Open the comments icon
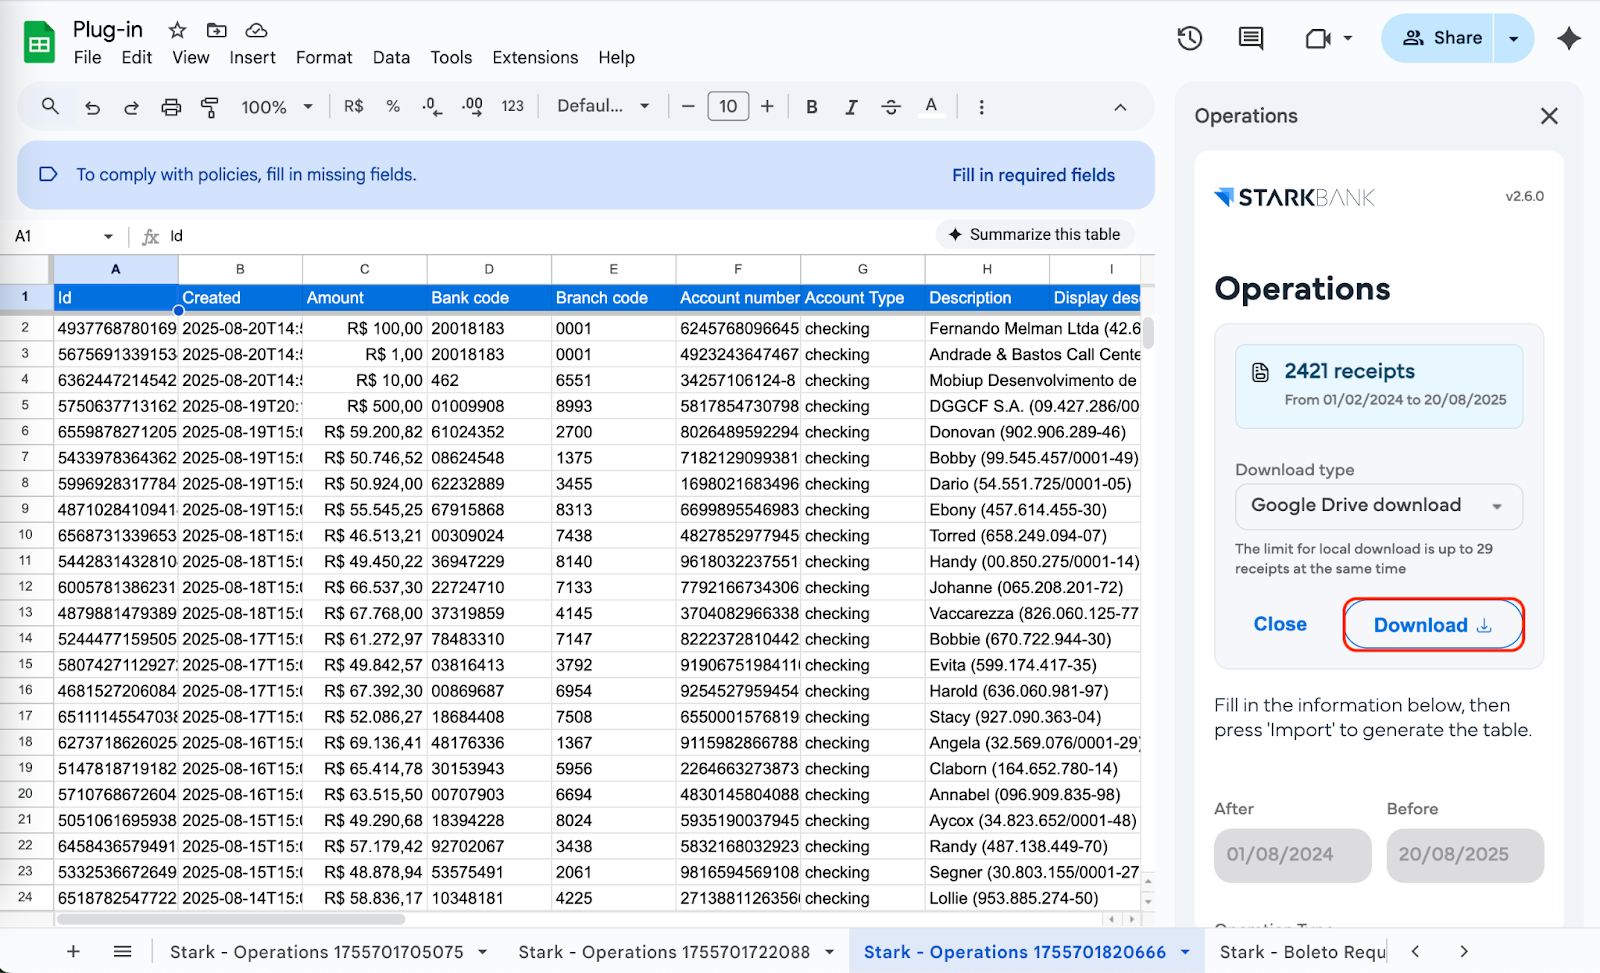 tap(1250, 39)
